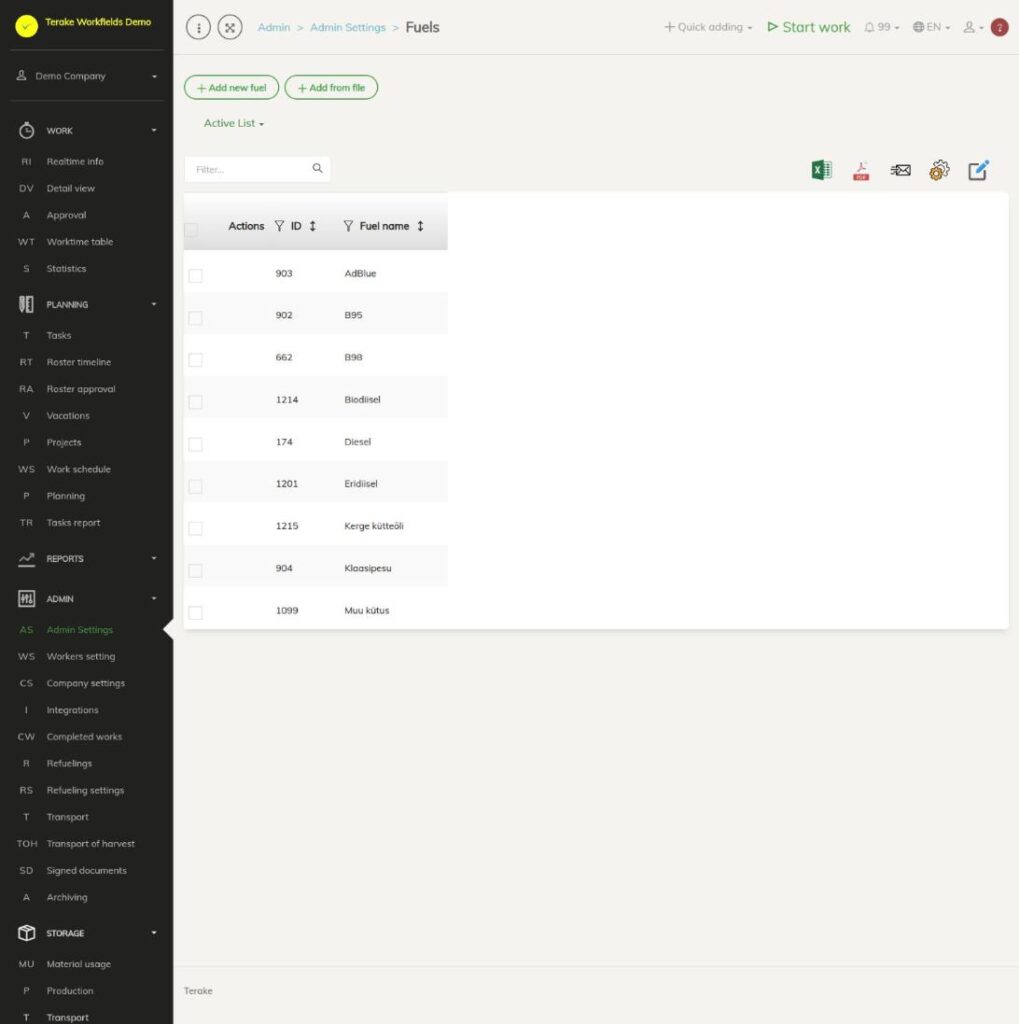Expand the Quick adding dropdown
This screenshot has width=1019, height=1024.
(x=708, y=27)
